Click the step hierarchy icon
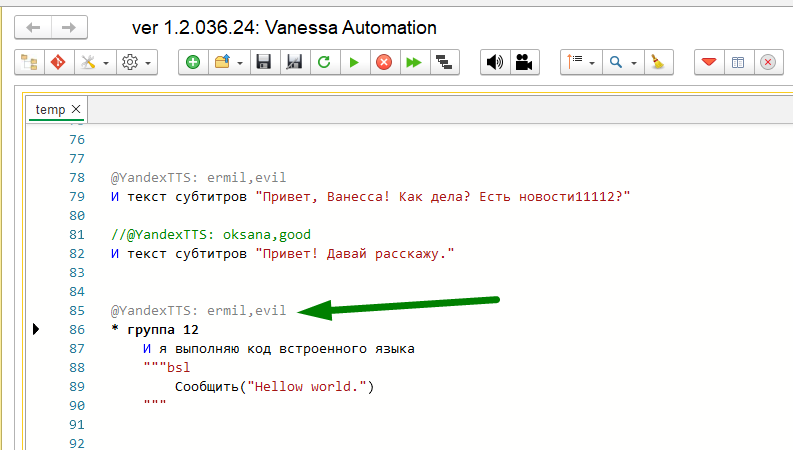793x450 pixels. 444,62
